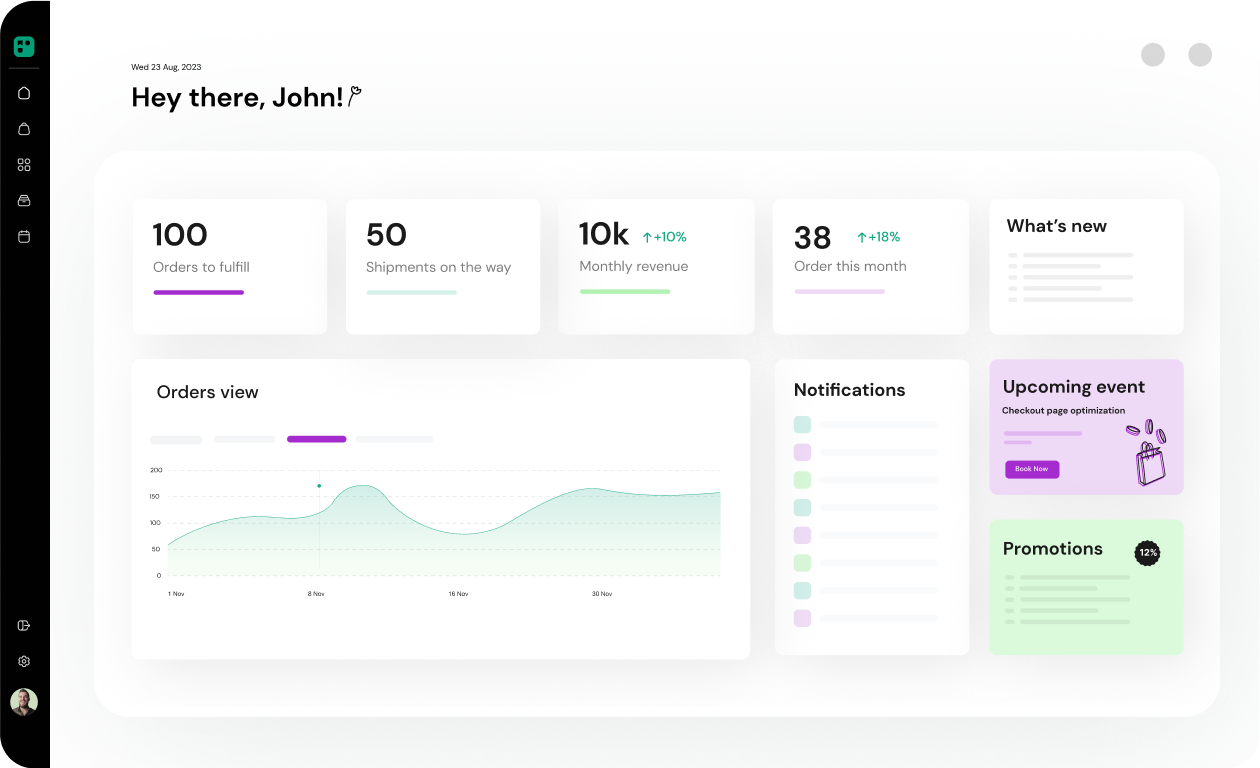Click the Orders view title
The width and height of the screenshot is (1260, 768).
[x=207, y=392]
